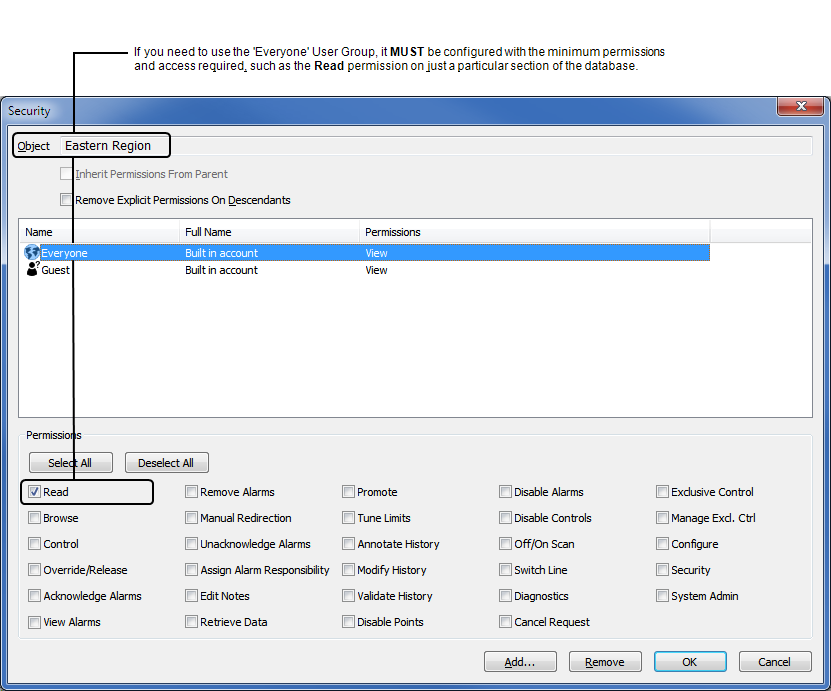Toggle the Acknowledge Alarms checkbox

coord(35,596)
